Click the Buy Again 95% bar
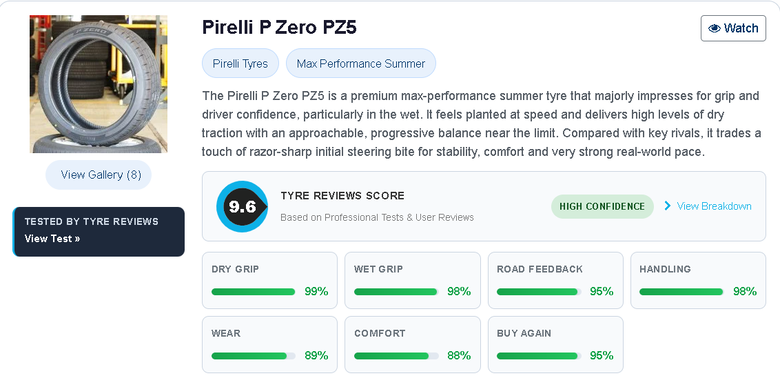Image resolution: width=780 pixels, height=387 pixels. (539, 356)
